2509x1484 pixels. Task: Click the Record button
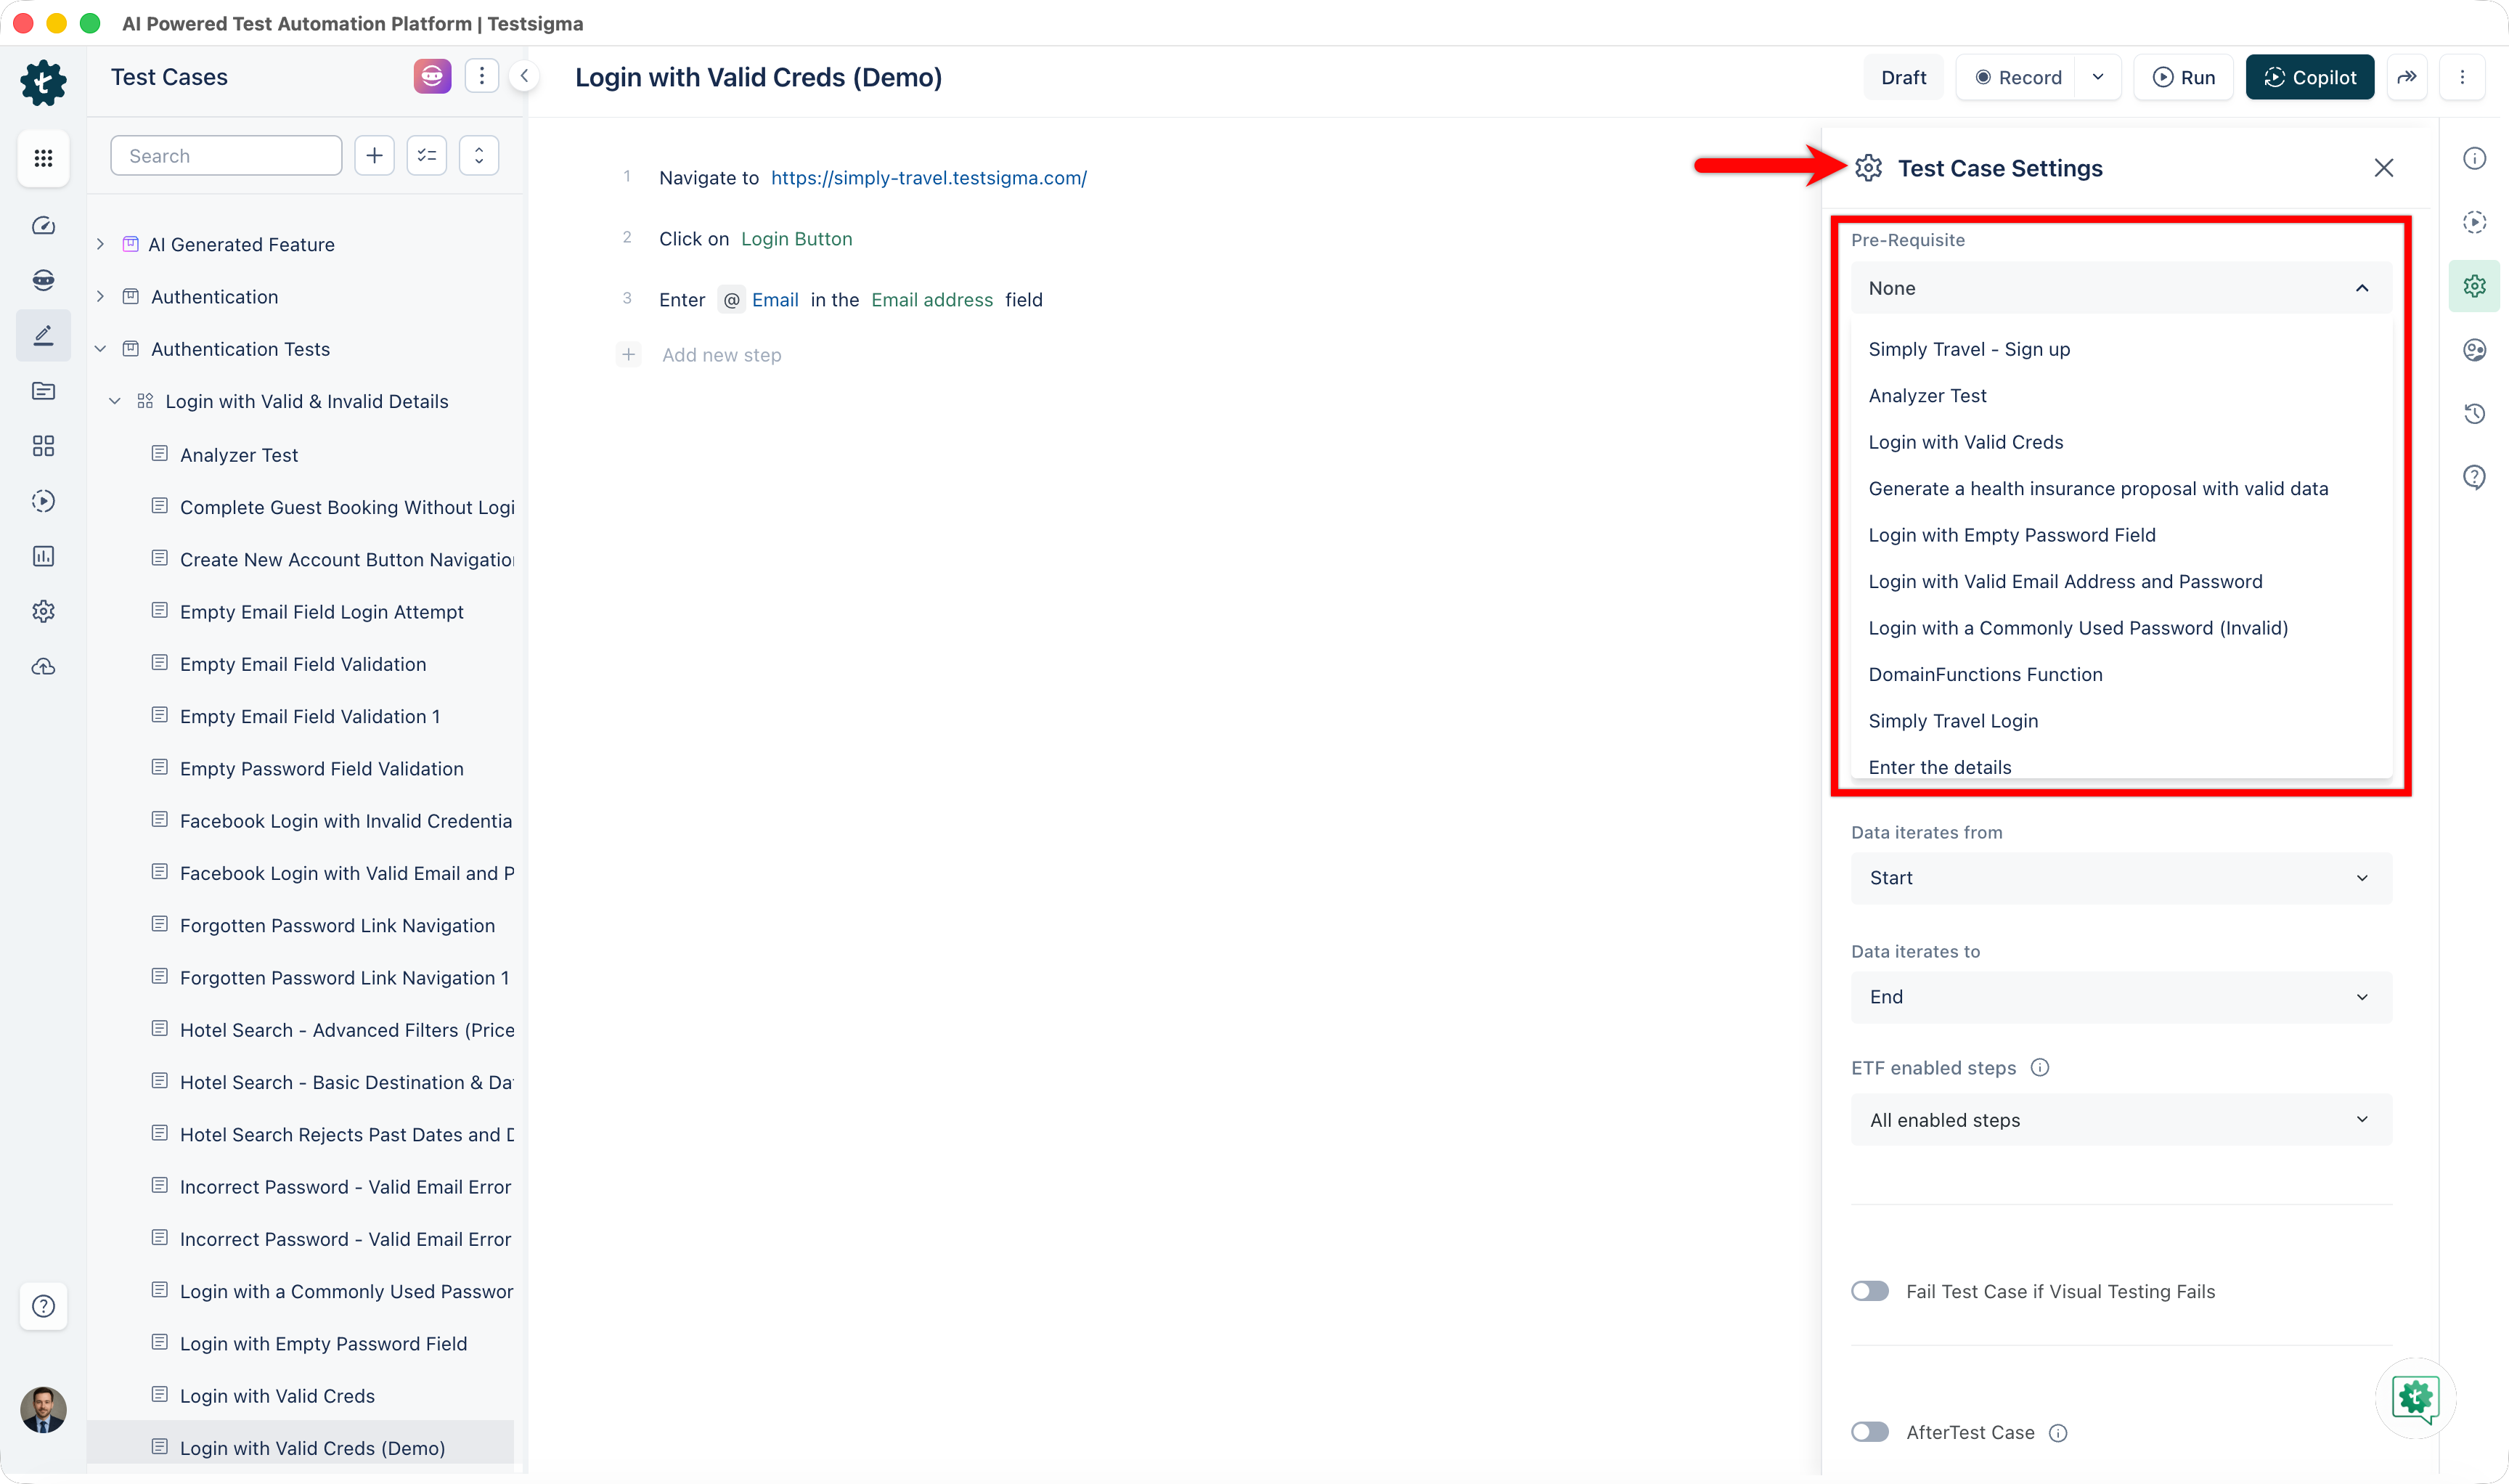pos(2018,77)
